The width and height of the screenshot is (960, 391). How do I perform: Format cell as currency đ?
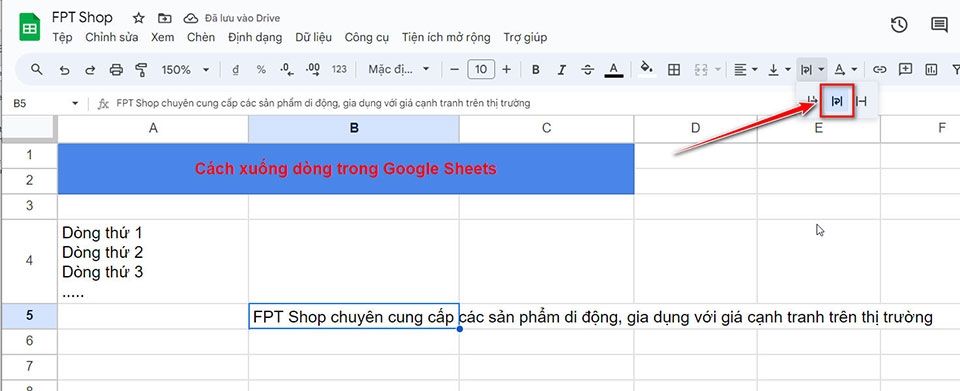pyautogui.click(x=236, y=70)
